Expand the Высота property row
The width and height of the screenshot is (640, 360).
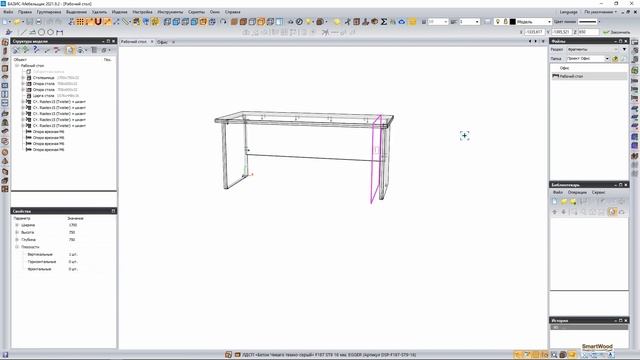click(17, 232)
